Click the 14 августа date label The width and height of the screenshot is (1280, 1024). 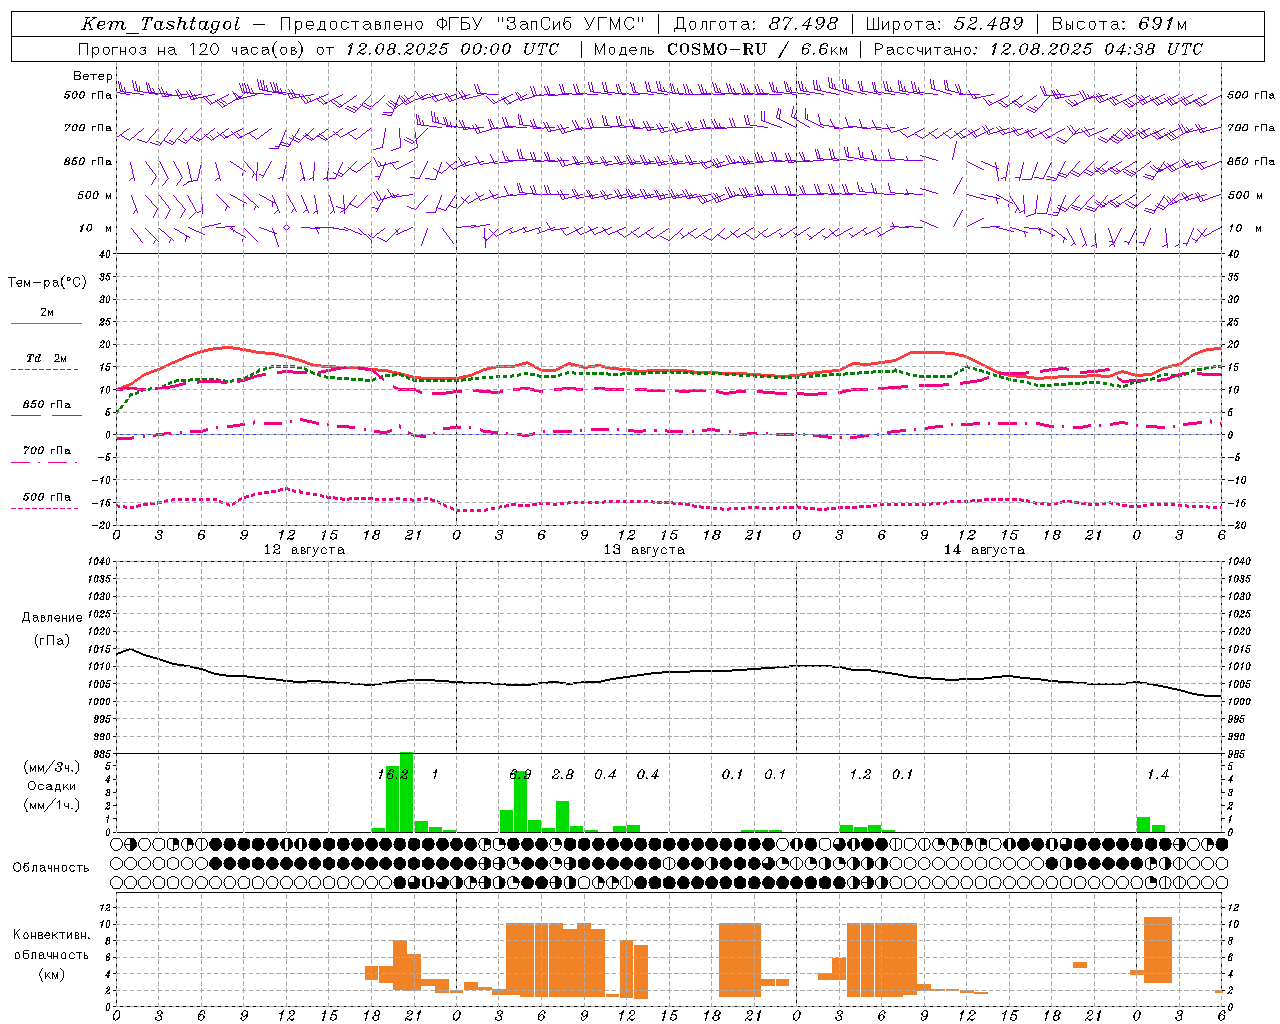(x=984, y=550)
